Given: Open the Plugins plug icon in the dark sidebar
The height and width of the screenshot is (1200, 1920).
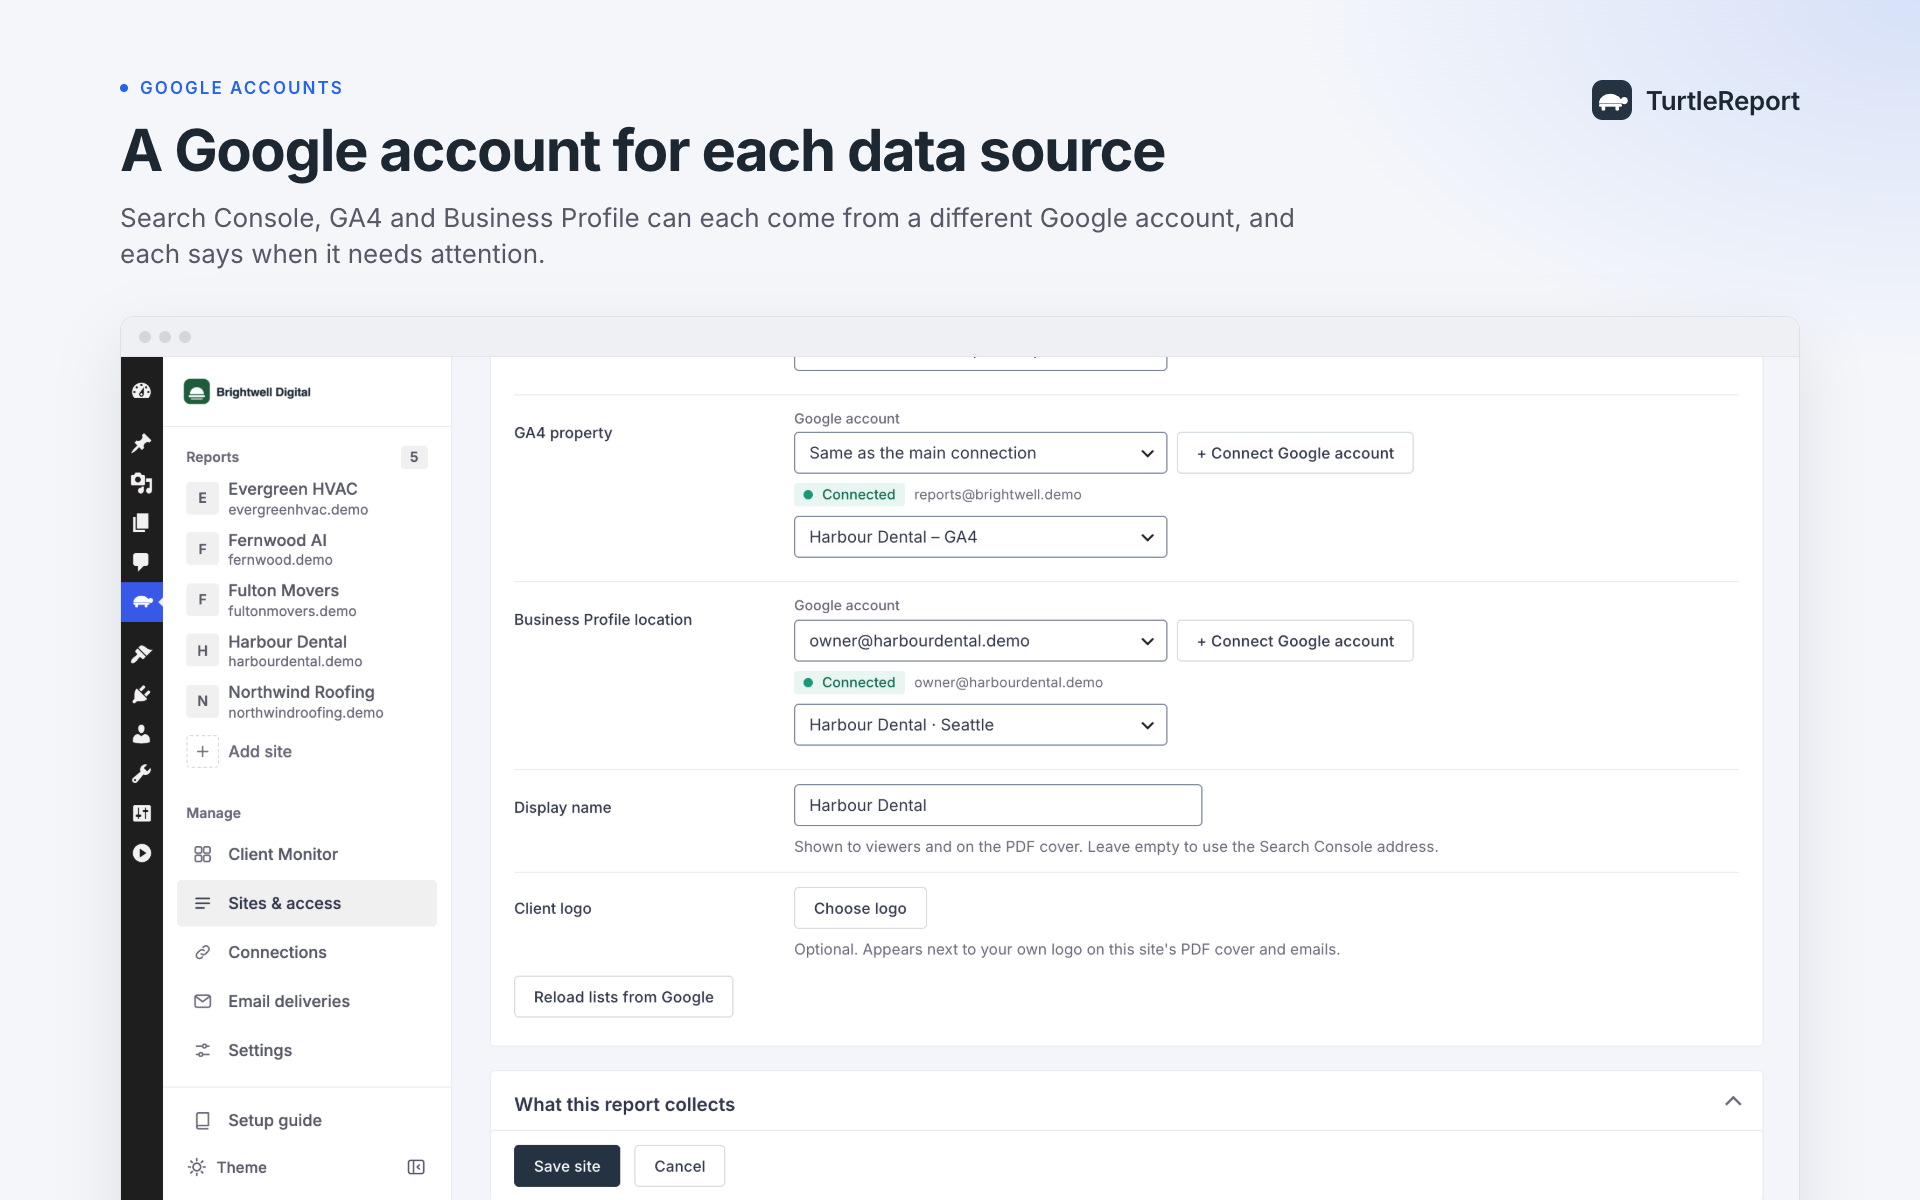Looking at the screenshot, I should click(x=141, y=694).
